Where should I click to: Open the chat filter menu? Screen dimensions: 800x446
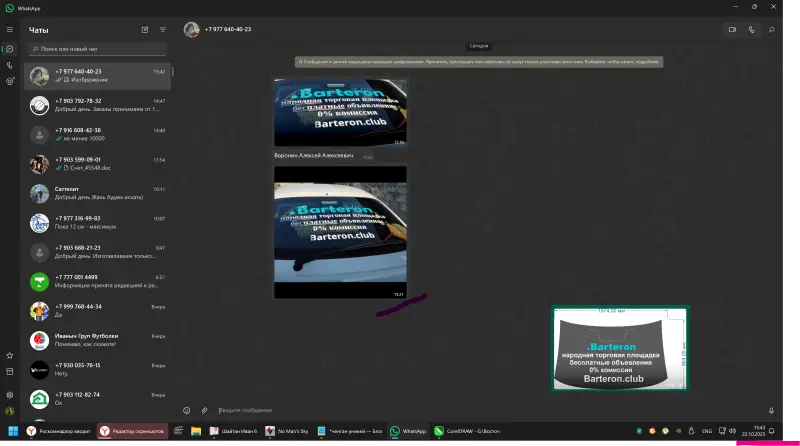[163, 30]
